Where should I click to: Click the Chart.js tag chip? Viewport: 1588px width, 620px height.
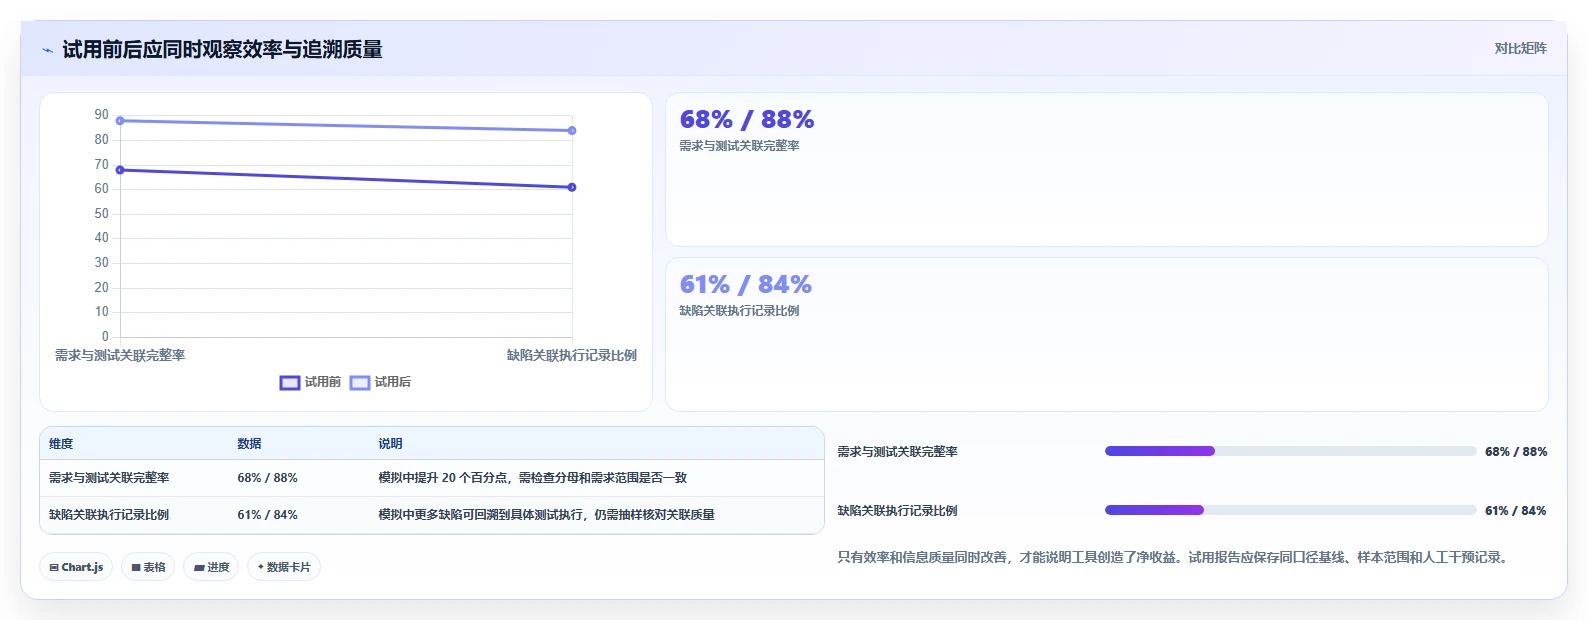click(76, 567)
